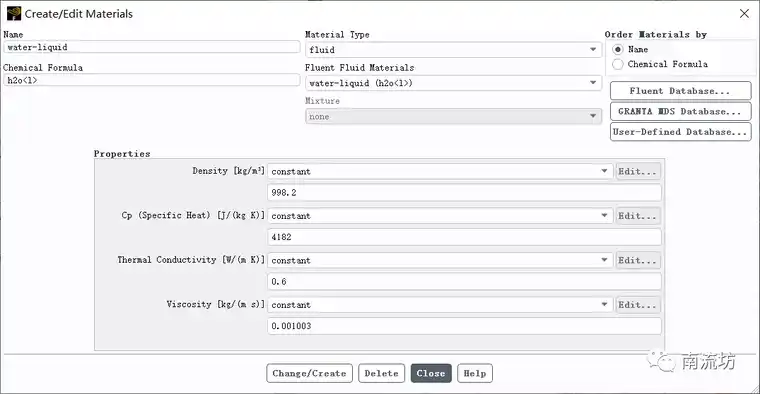Click the Chemical Formula field h2o<l>
The image size is (760, 394).
(152, 80)
